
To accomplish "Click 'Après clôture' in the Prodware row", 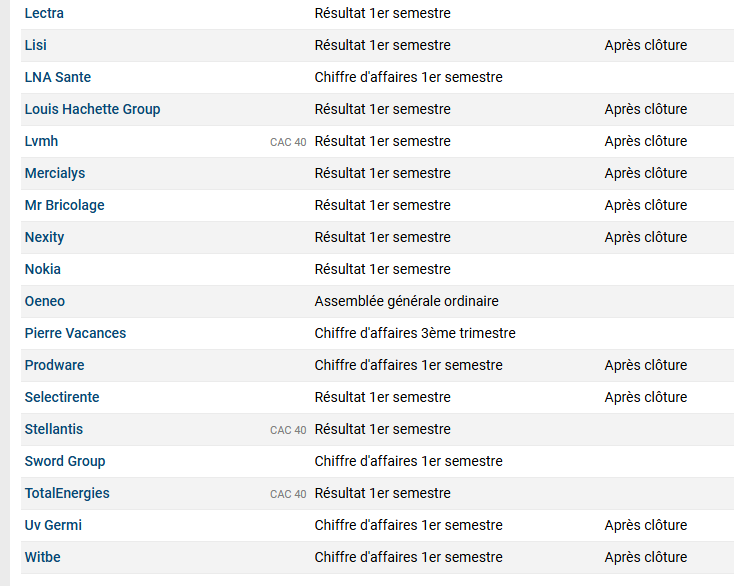I will click(x=646, y=365).
